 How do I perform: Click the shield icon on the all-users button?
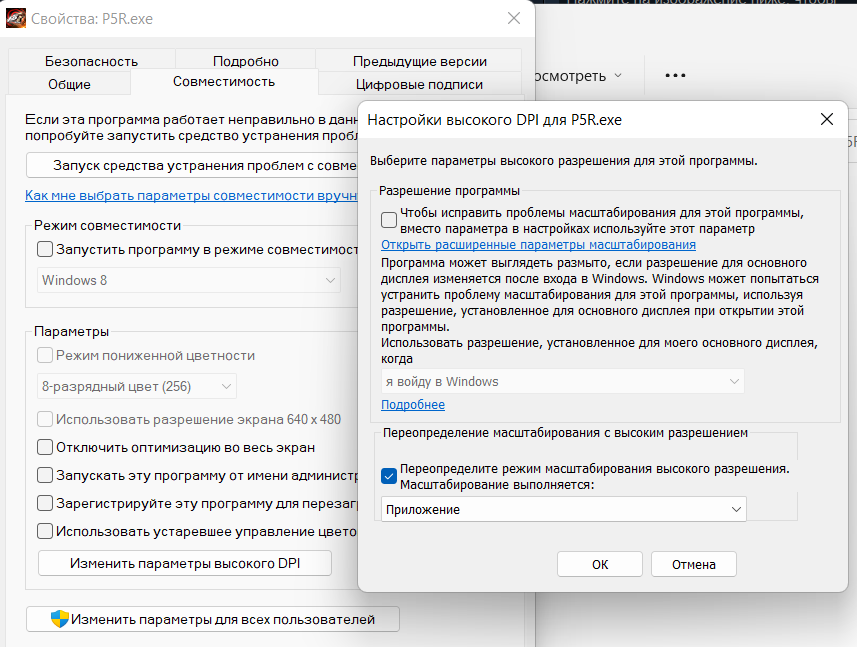tap(60, 619)
